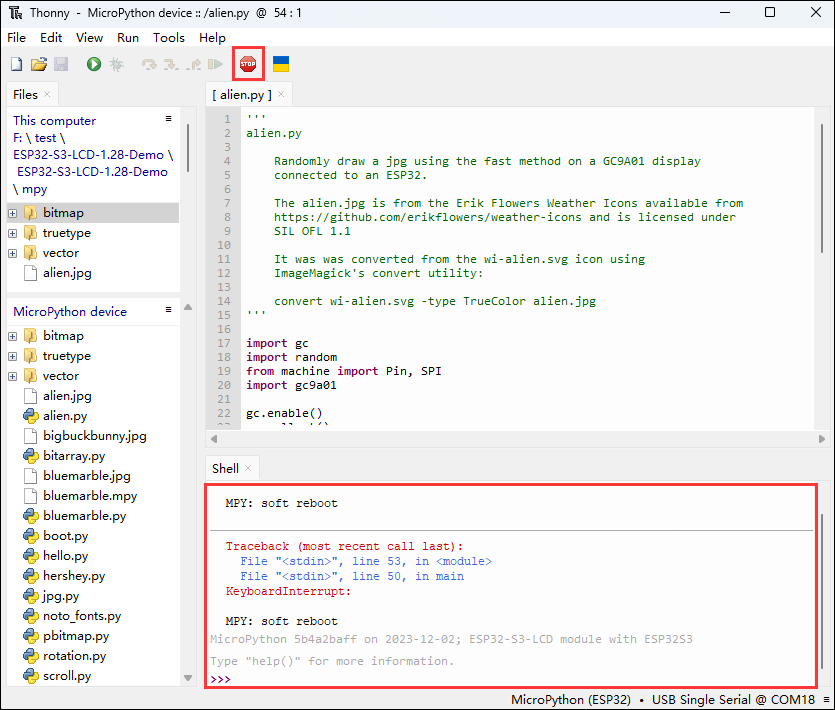Open the Tools menu
The width and height of the screenshot is (835, 710).
click(168, 37)
